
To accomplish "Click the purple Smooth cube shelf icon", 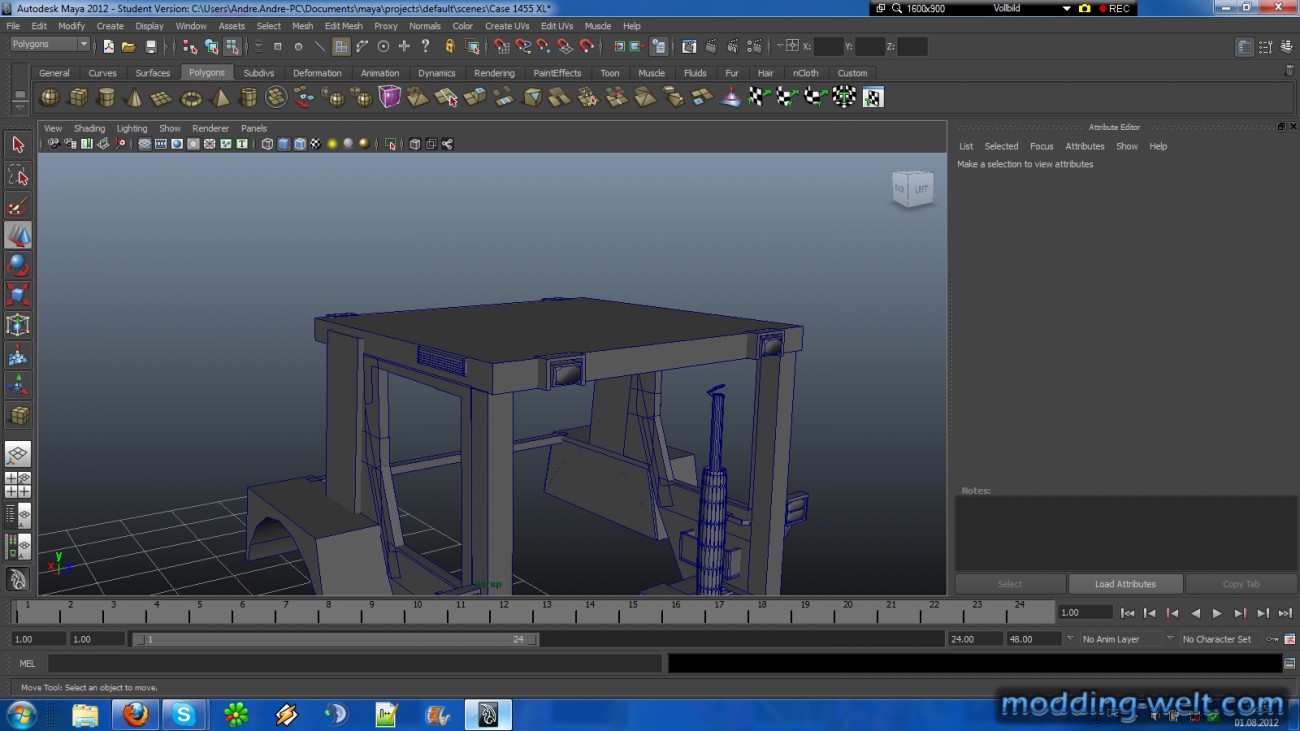I will click(x=389, y=97).
